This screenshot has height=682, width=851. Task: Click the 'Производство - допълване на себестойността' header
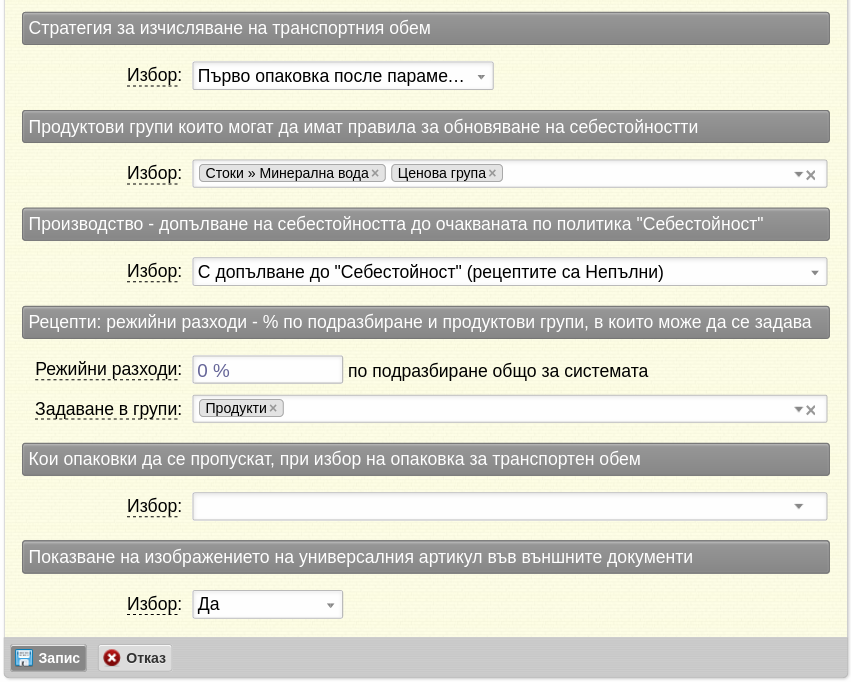point(426,224)
